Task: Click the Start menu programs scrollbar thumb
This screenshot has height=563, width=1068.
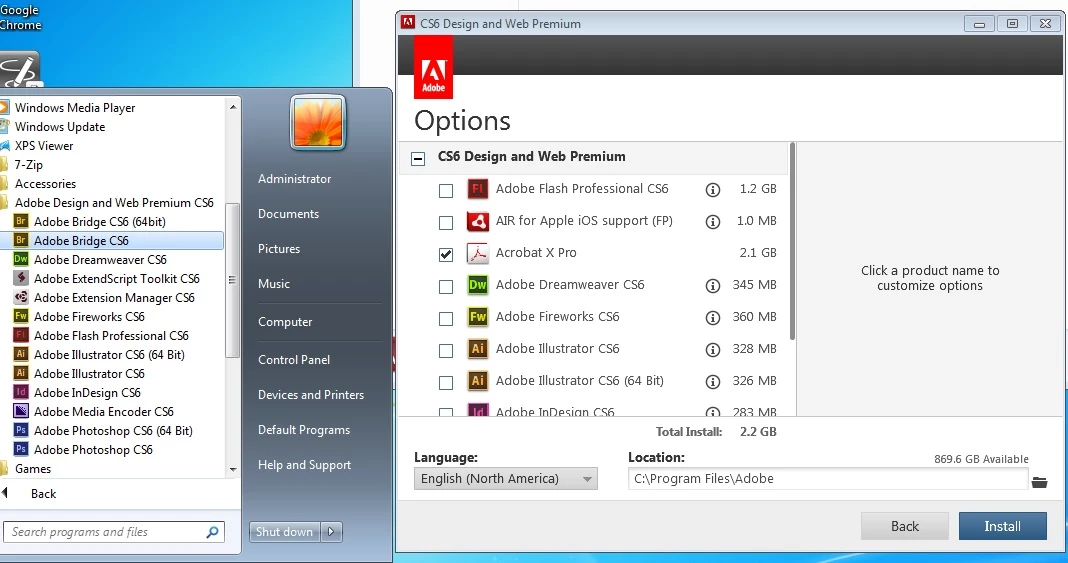Action: [x=233, y=280]
